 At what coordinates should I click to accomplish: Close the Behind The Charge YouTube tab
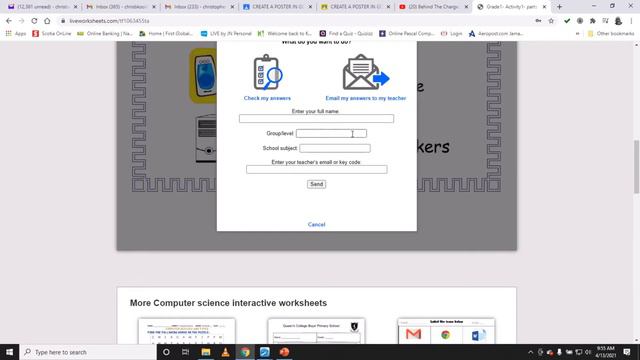pos(466,7)
